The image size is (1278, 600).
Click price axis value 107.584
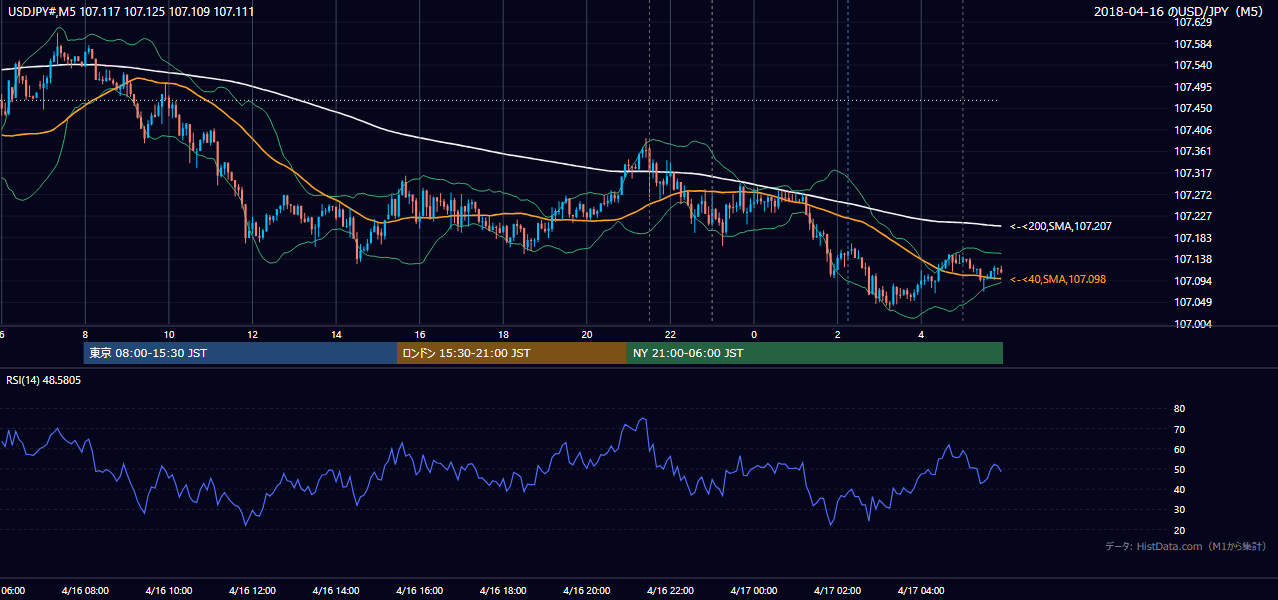(1192, 44)
